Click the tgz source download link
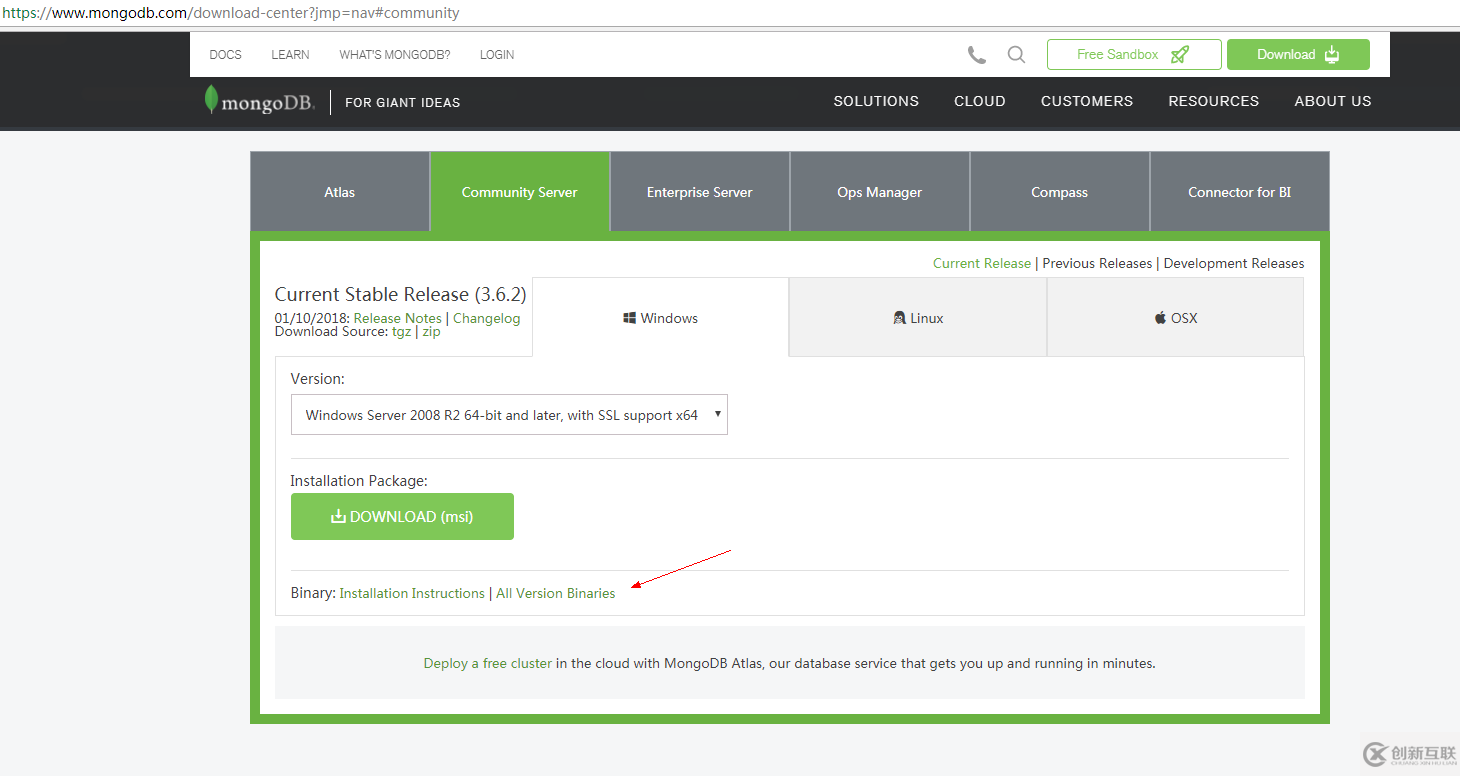1460x776 pixels. pyautogui.click(x=402, y=332)
